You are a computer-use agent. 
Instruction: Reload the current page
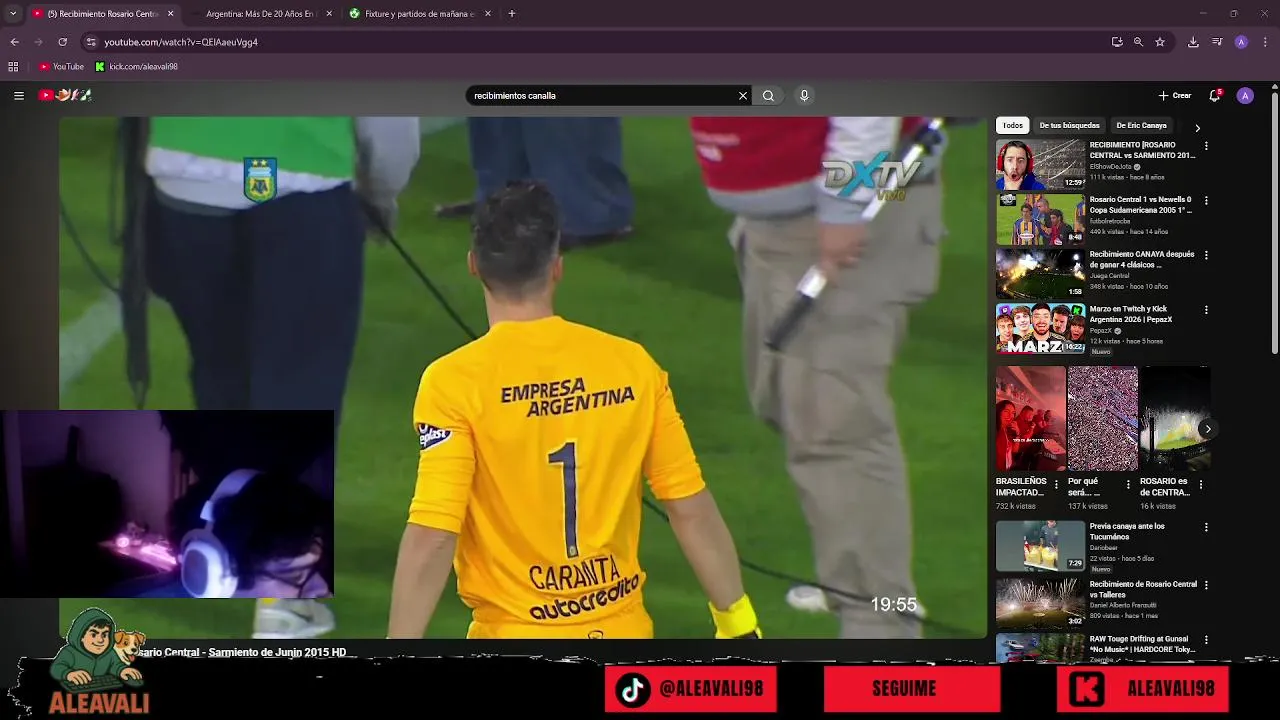(62, 42)
